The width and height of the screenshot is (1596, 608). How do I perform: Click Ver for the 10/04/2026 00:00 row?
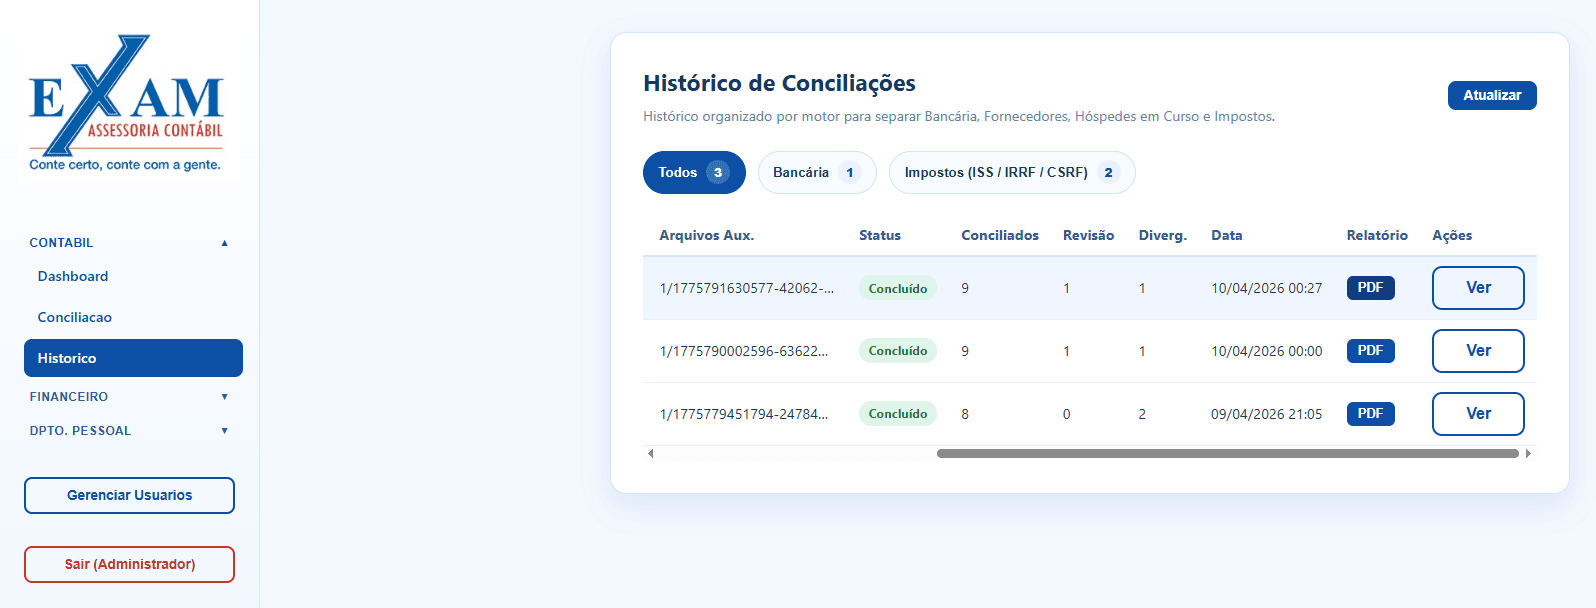(1478, 351)
